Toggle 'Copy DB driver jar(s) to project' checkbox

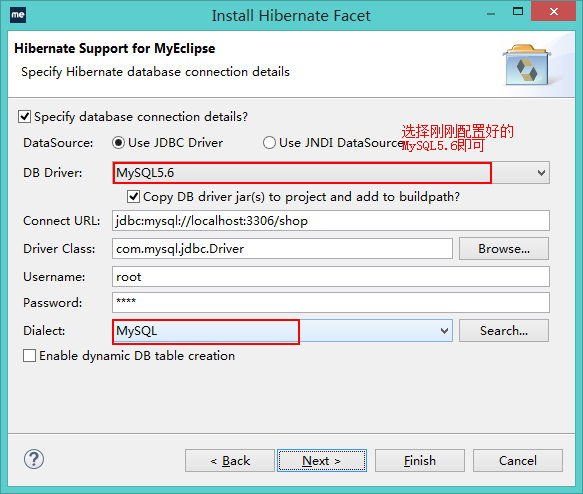click(x=133, y=197)
